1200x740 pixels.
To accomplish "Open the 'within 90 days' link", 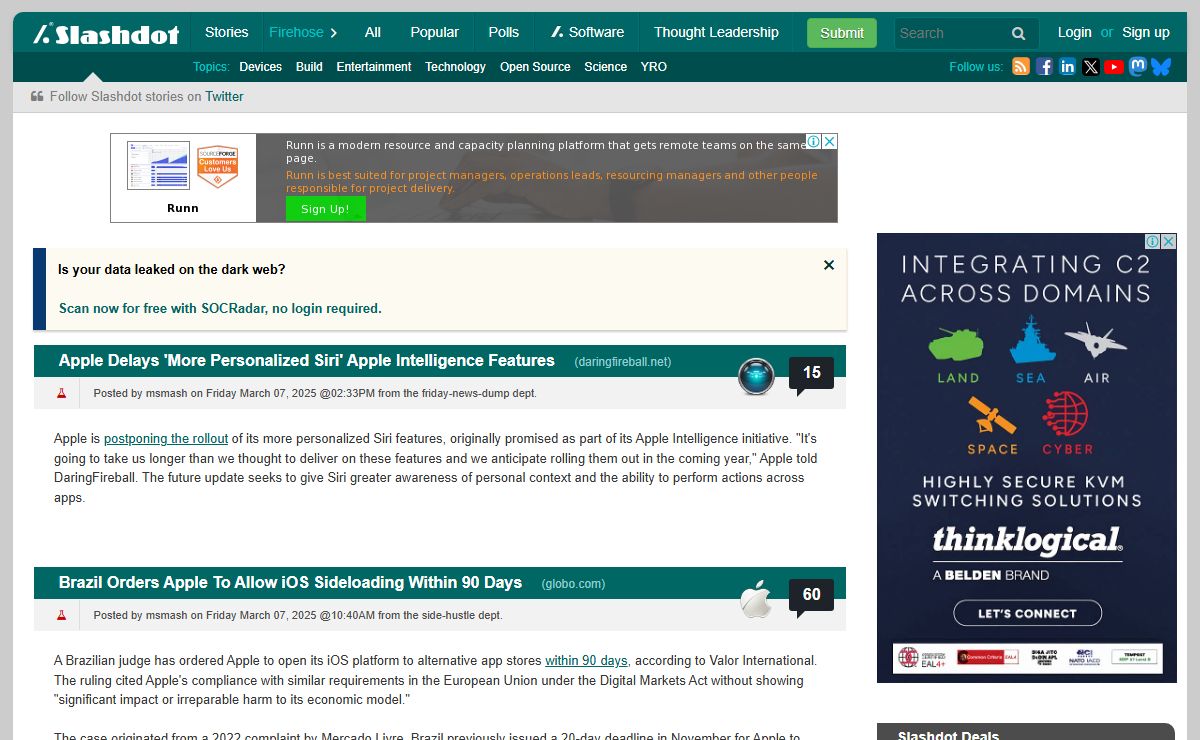I will (x=586, y=660).
